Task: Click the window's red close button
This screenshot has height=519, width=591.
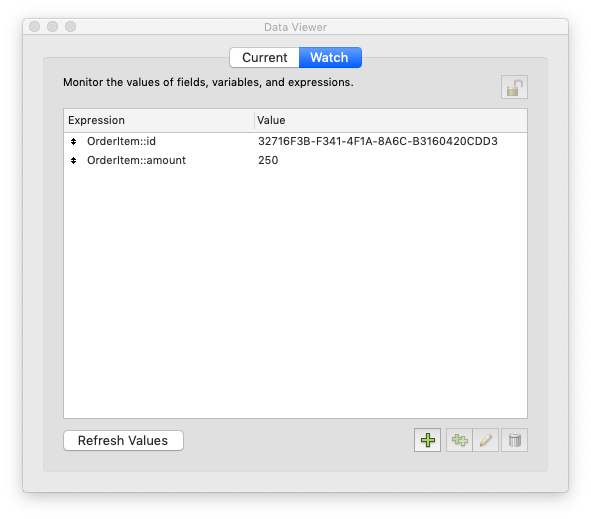Action: 35,27
